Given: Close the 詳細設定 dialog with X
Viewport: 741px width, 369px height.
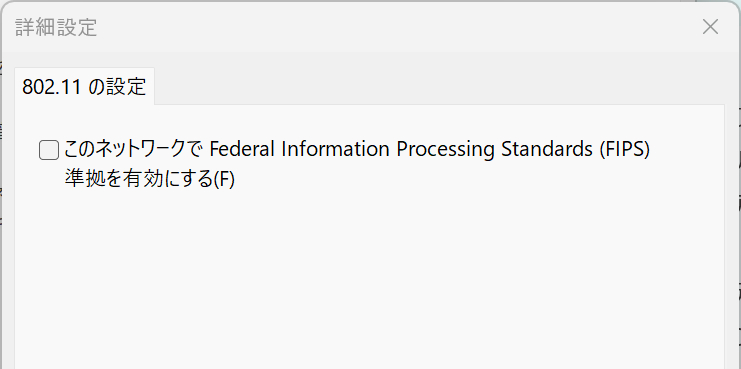Looking at the screenshot, I should pyautogui.click(x=710, y=27).
